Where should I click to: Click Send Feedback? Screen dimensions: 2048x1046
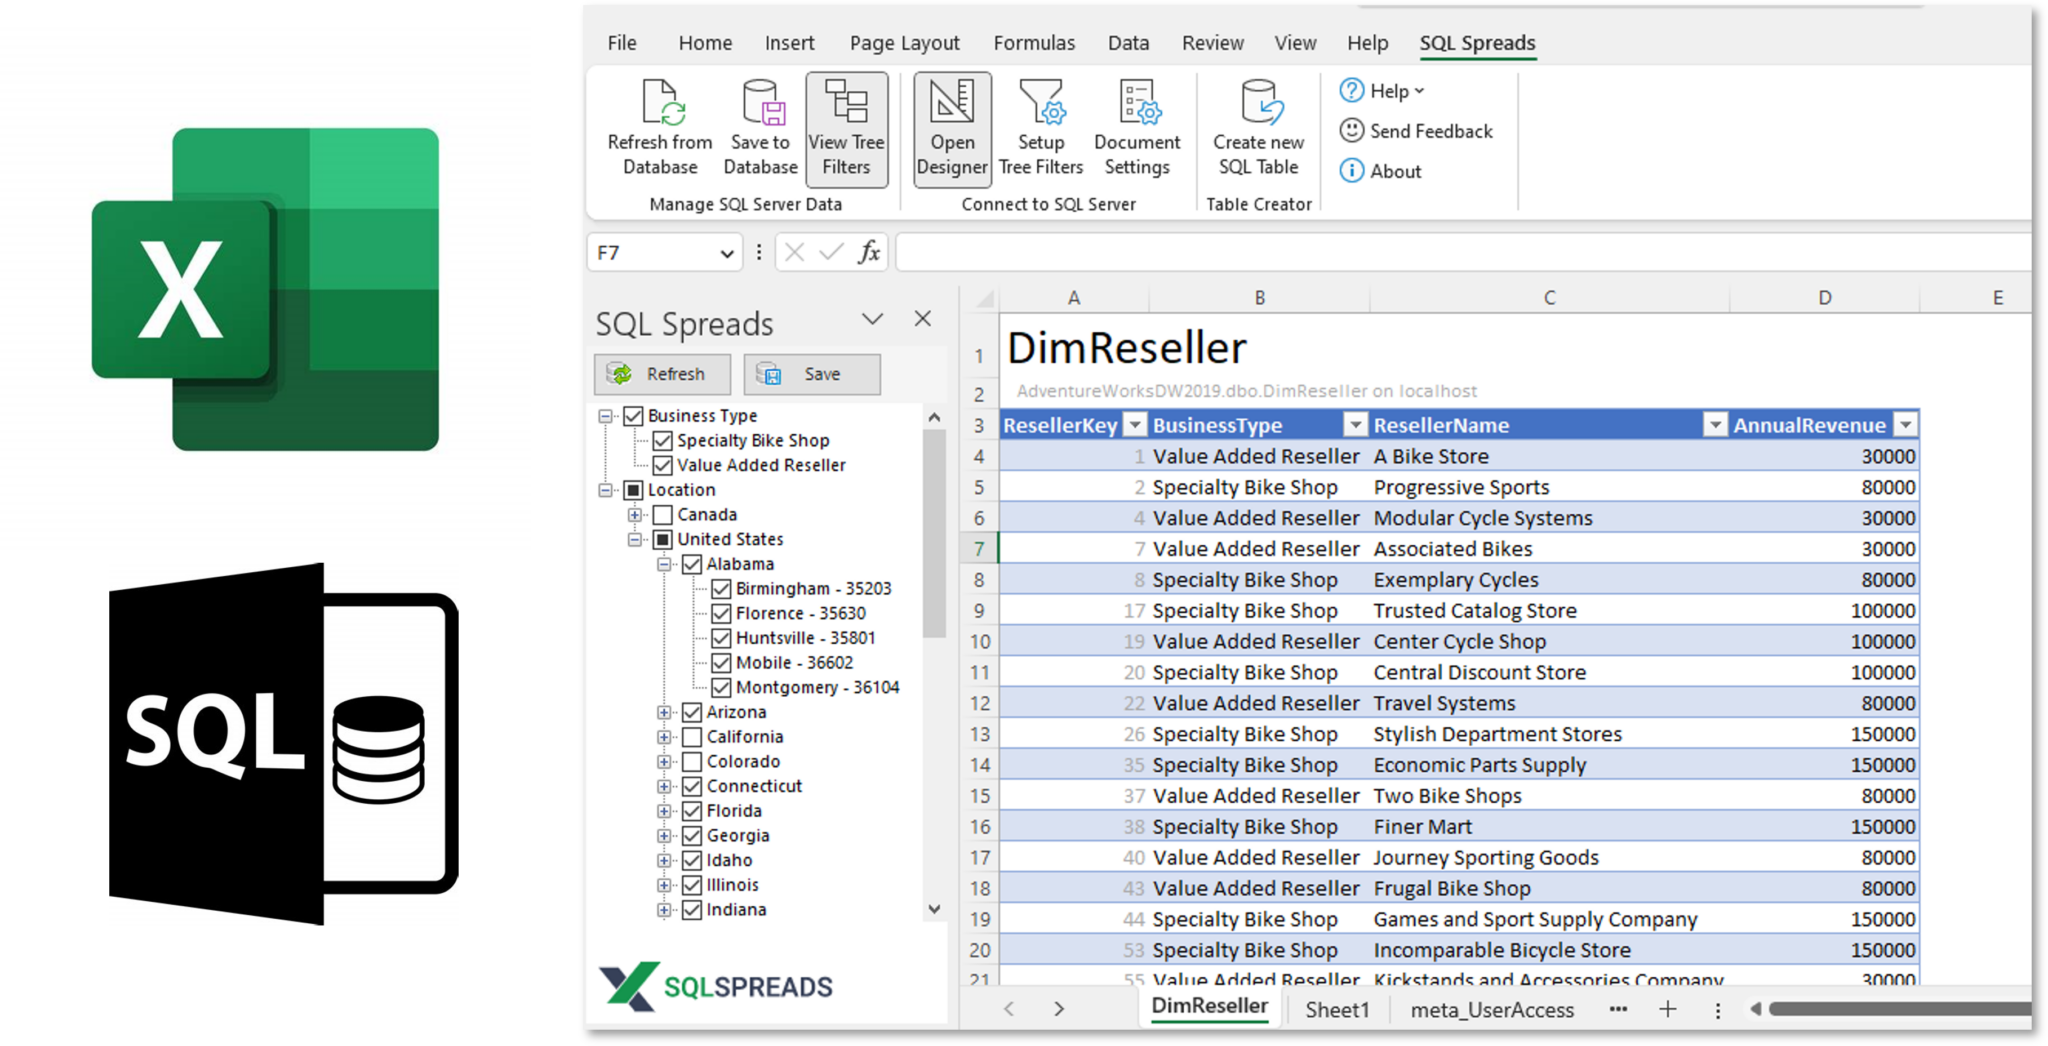pyautogui.click(x=1416, y=131)
